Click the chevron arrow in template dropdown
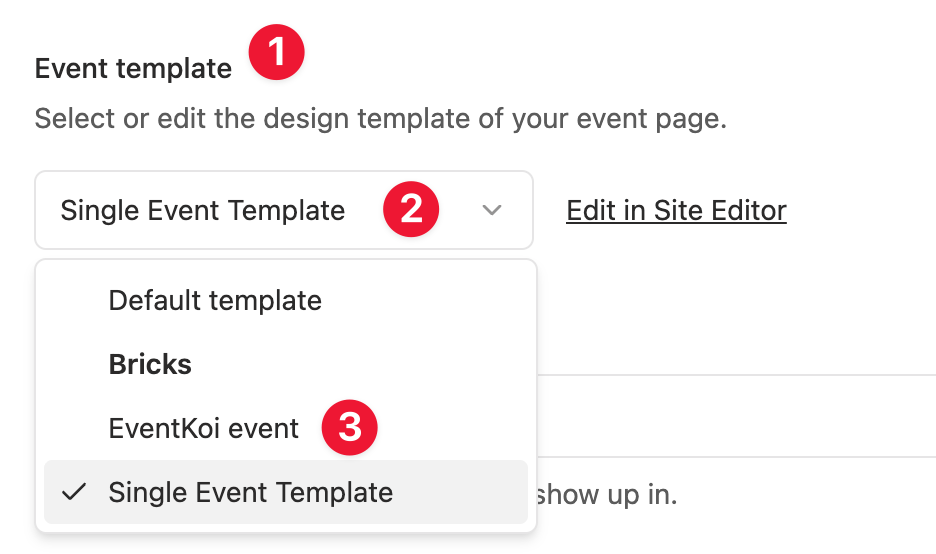This screenshot has width=936, height=554. pyautogui.click(x=491, y=211)
